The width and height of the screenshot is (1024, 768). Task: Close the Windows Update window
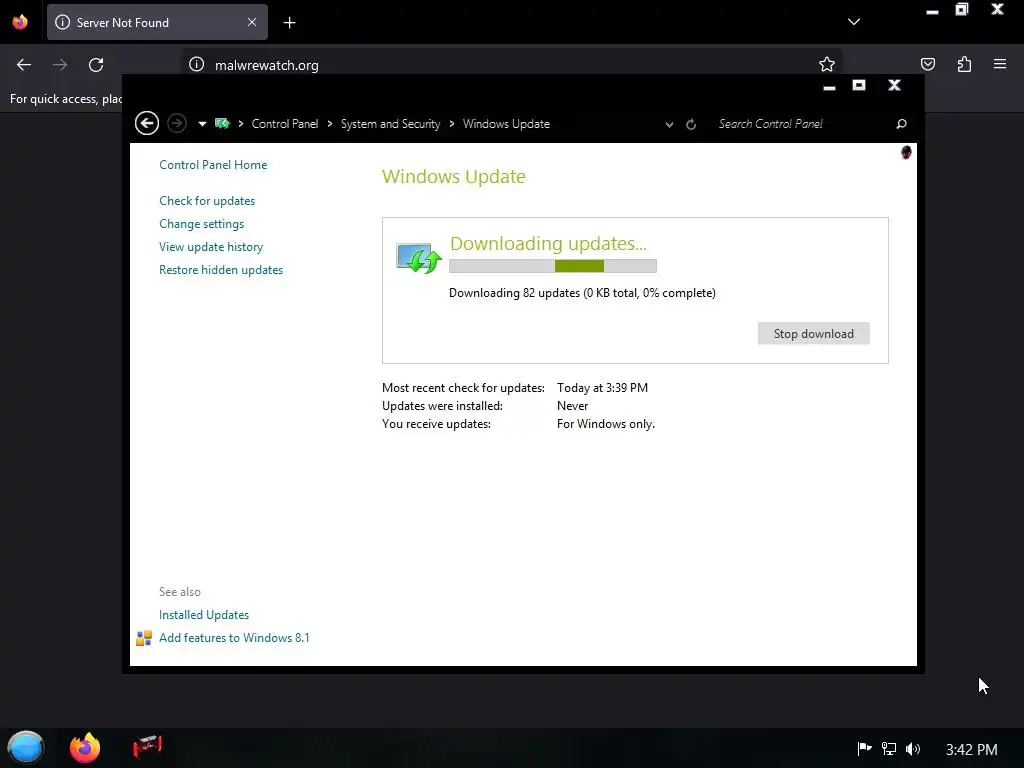pyautogui.click(x=894, y=85)
